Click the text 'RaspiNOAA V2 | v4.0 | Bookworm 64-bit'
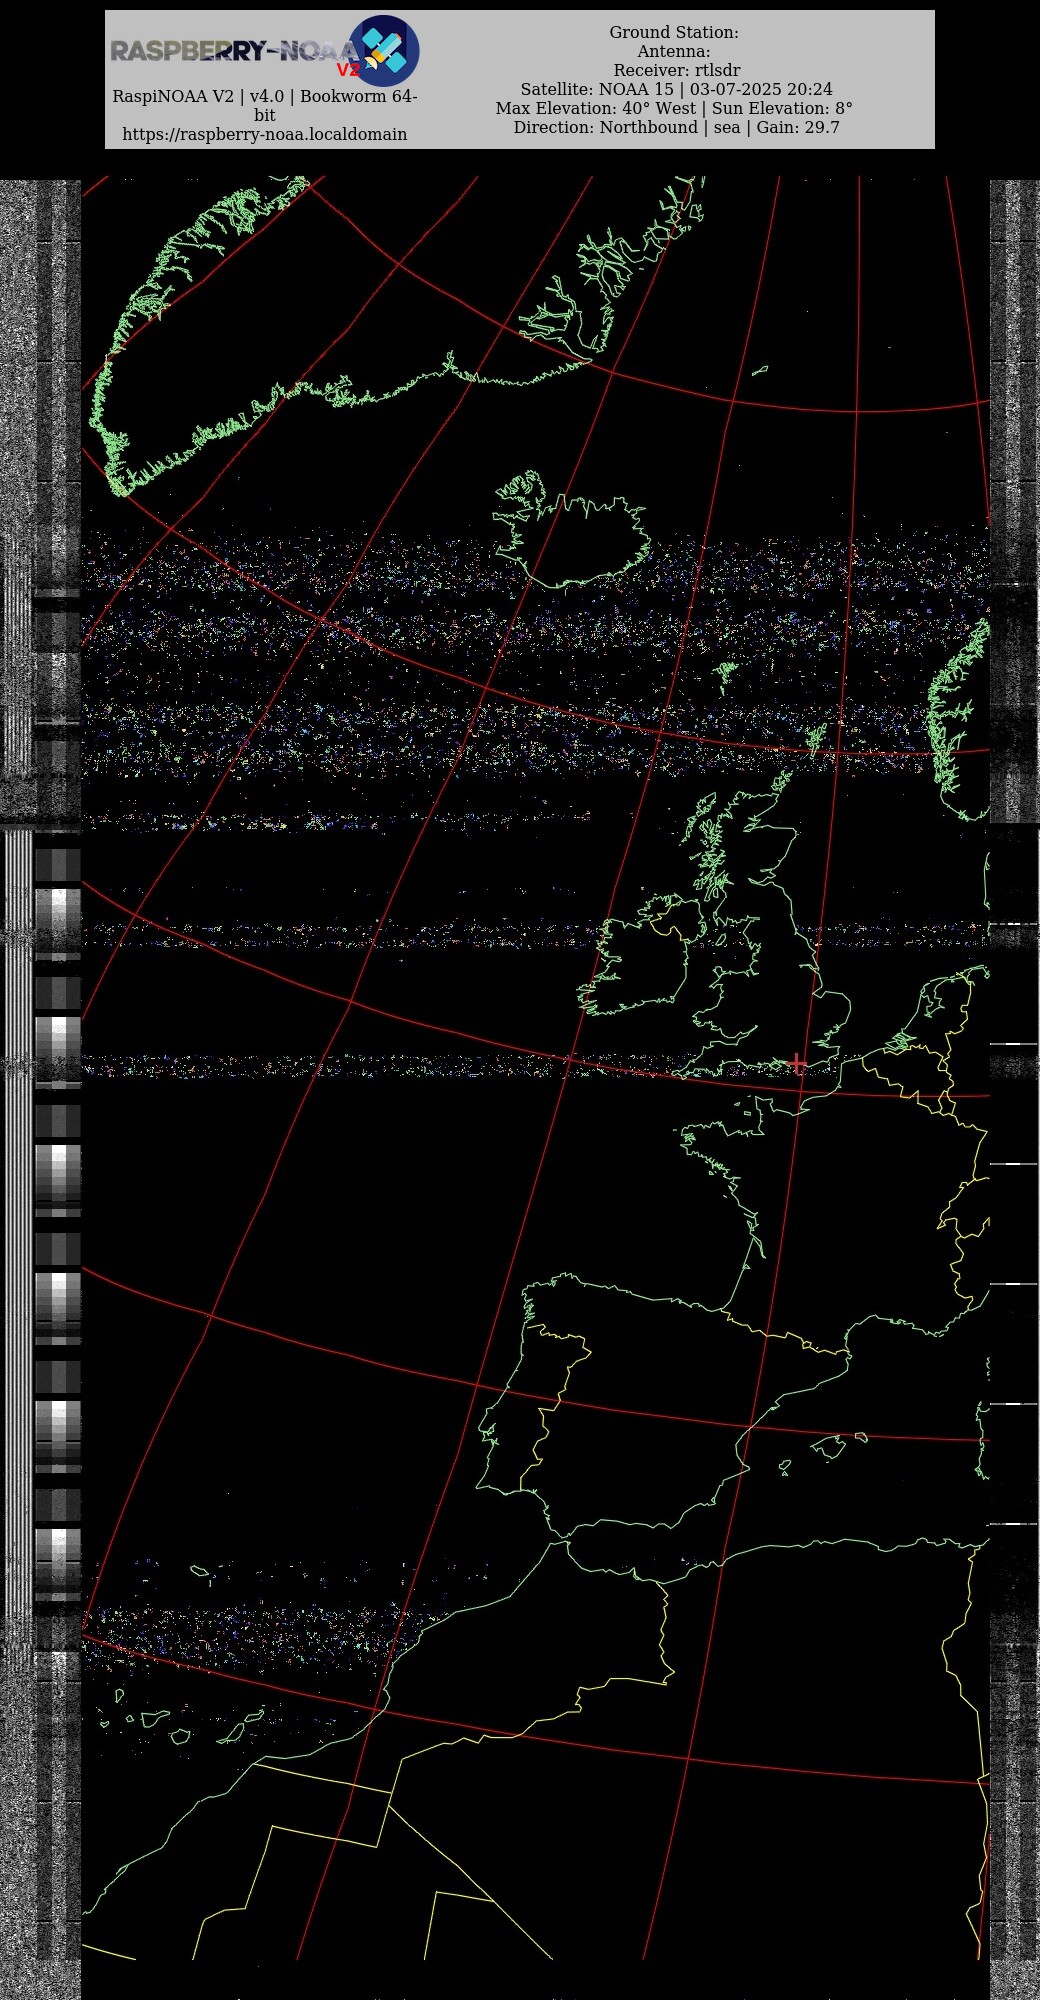This screenshot has height=2000, width=1040. tap(265, 106)
